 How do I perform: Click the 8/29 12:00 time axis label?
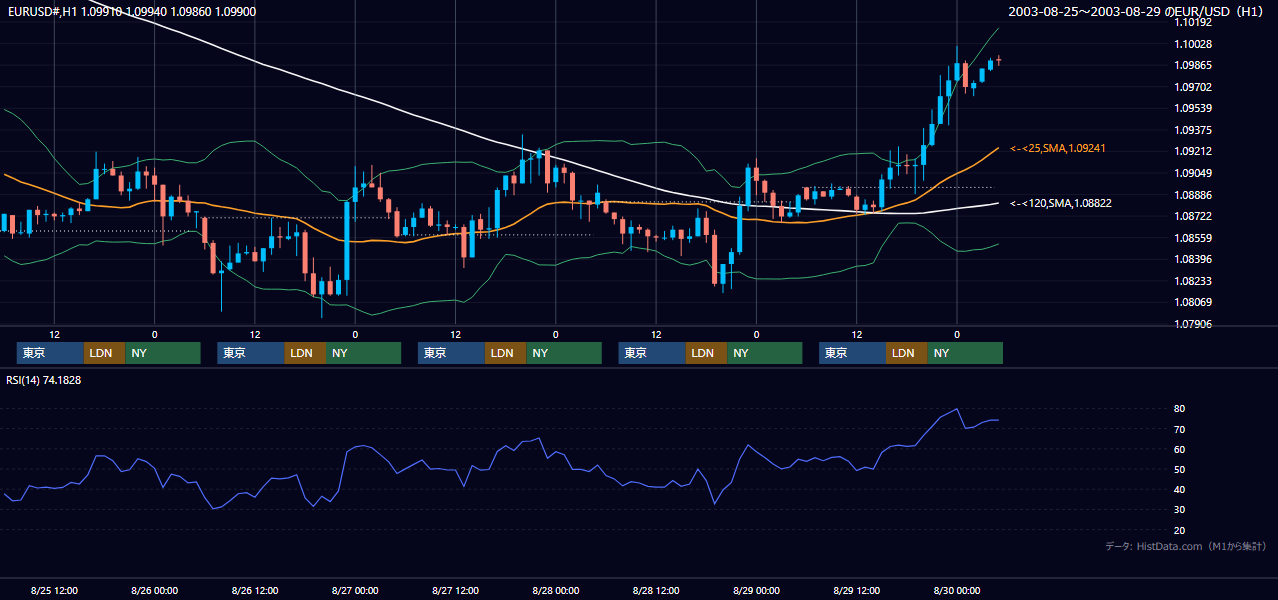(x=856, y=590)
